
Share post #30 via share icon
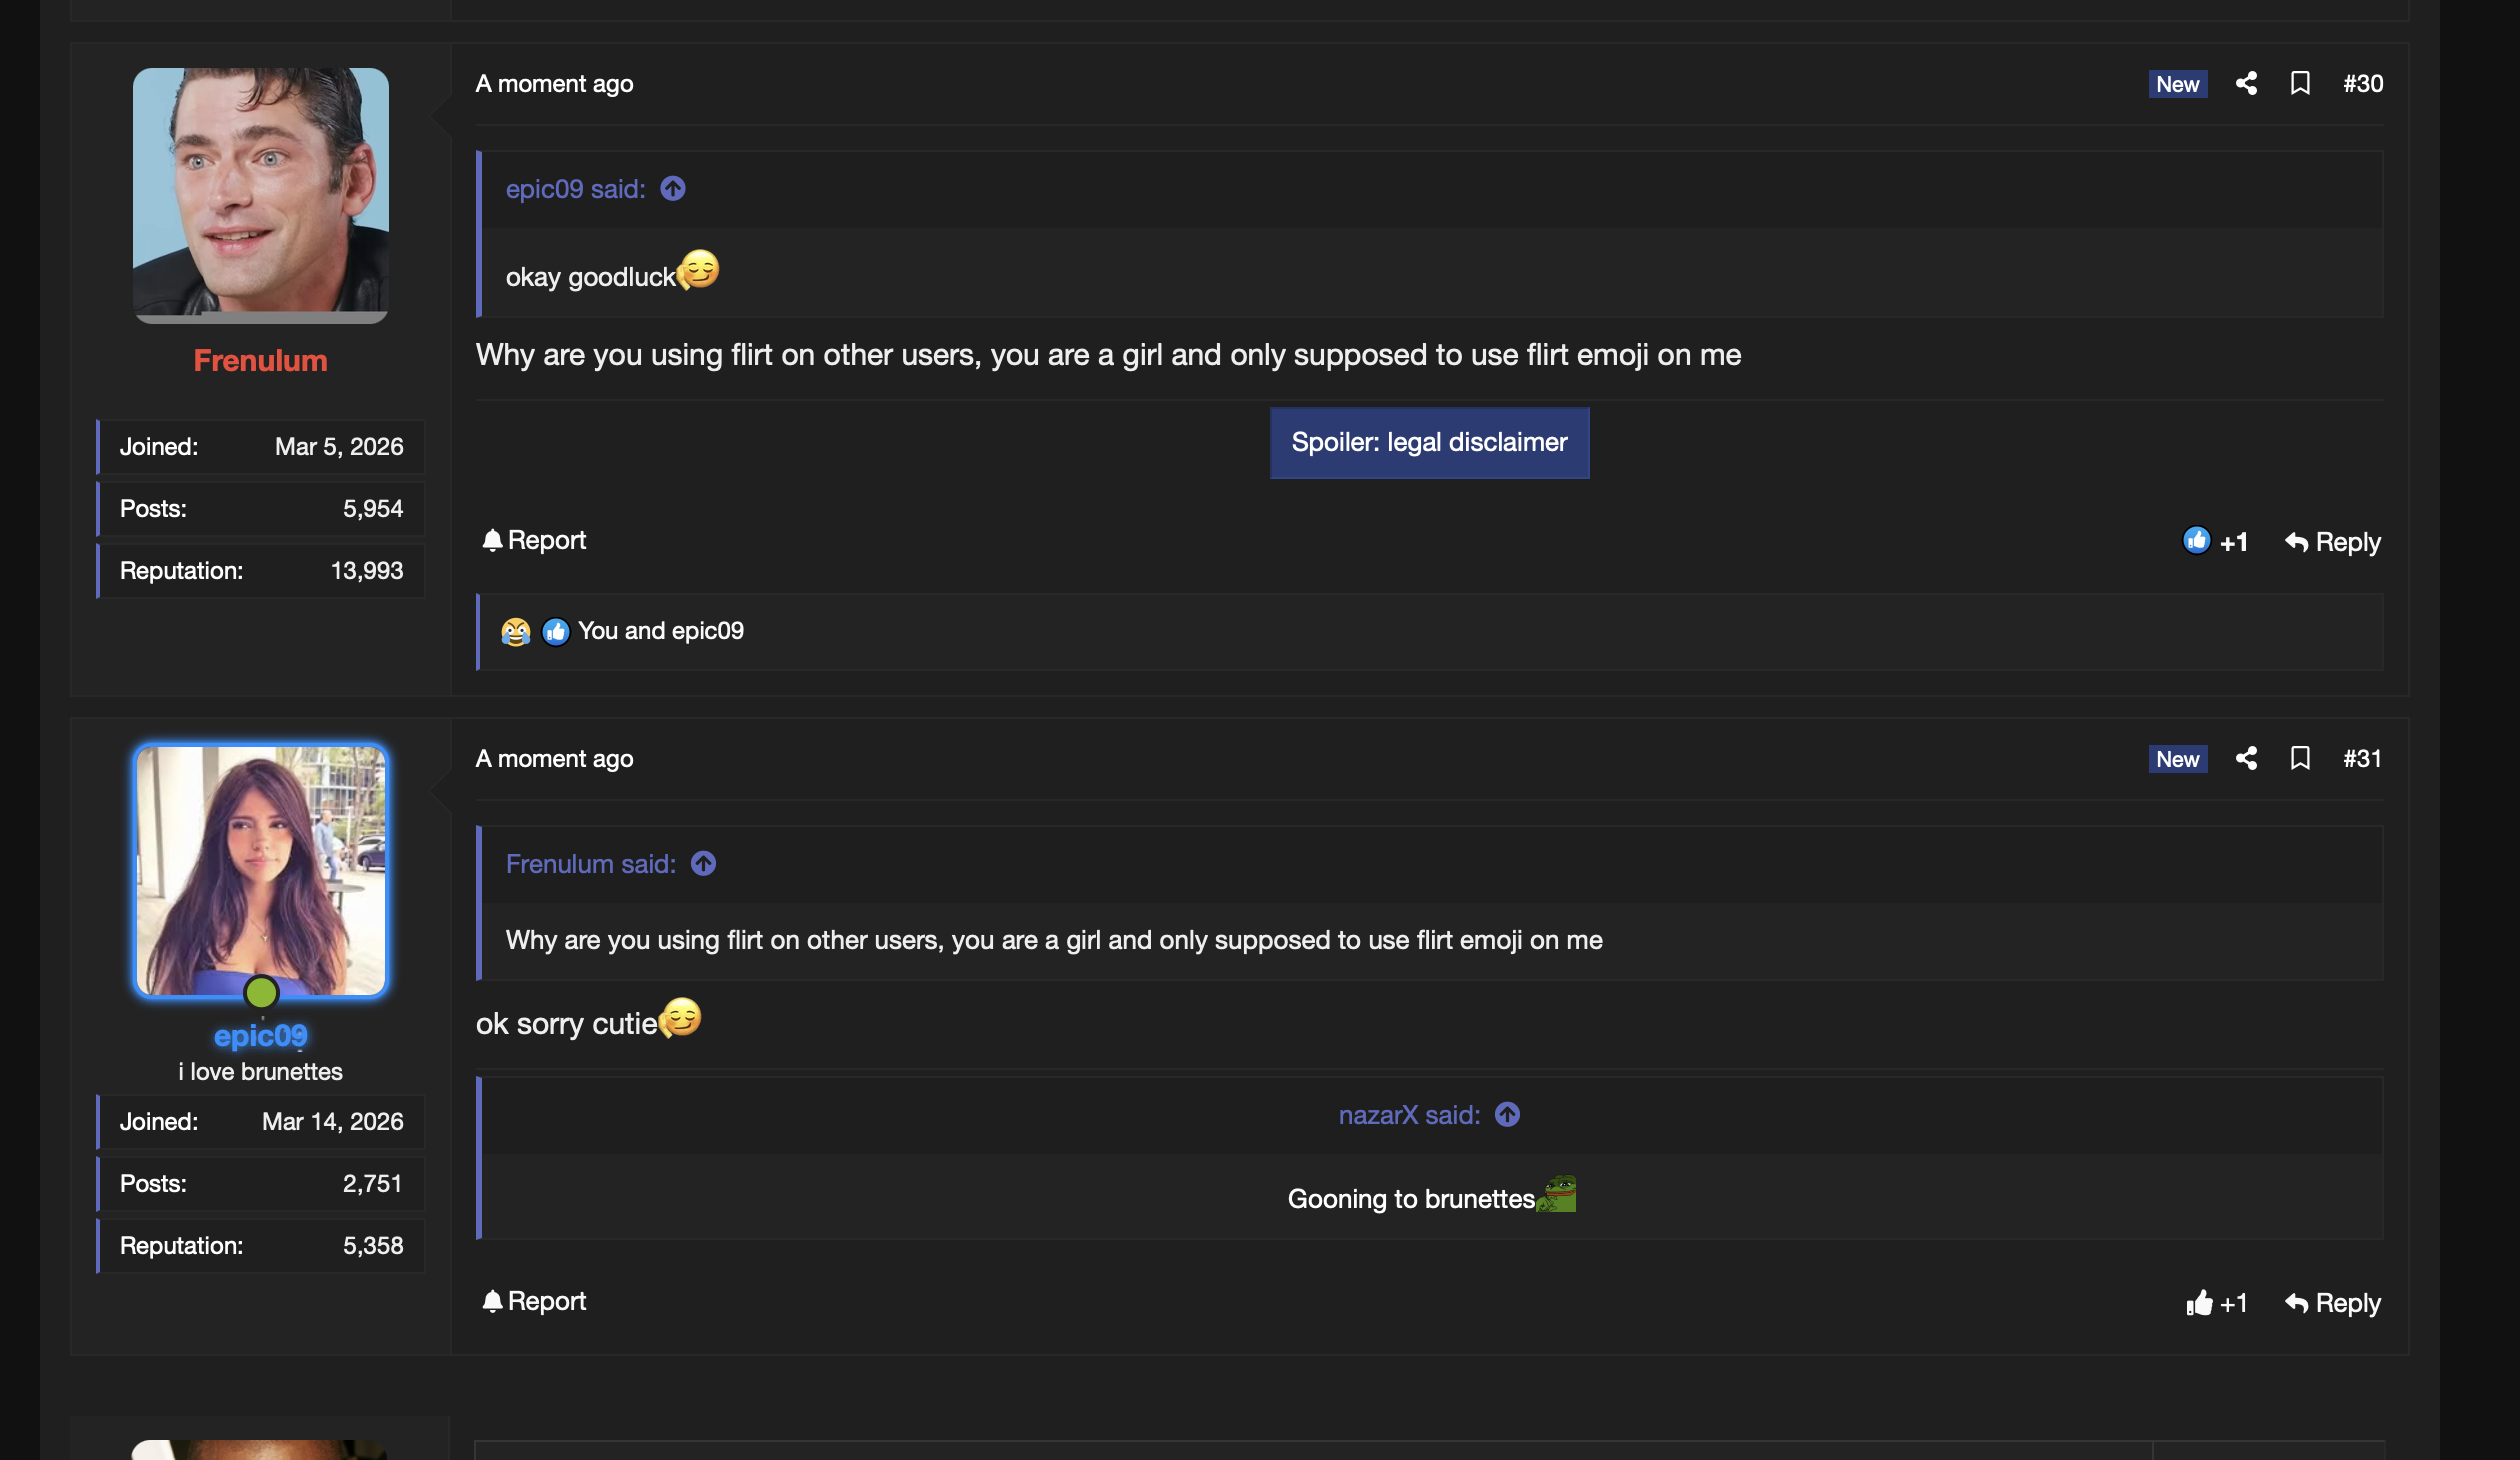pyautogui.click(x=2246, y=83)
